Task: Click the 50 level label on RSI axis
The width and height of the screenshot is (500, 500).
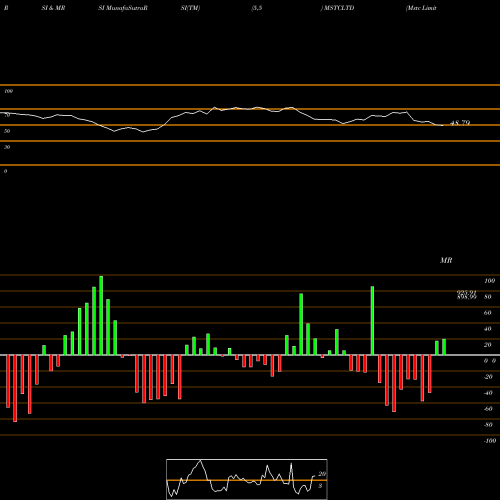Action: click(7, 131)
